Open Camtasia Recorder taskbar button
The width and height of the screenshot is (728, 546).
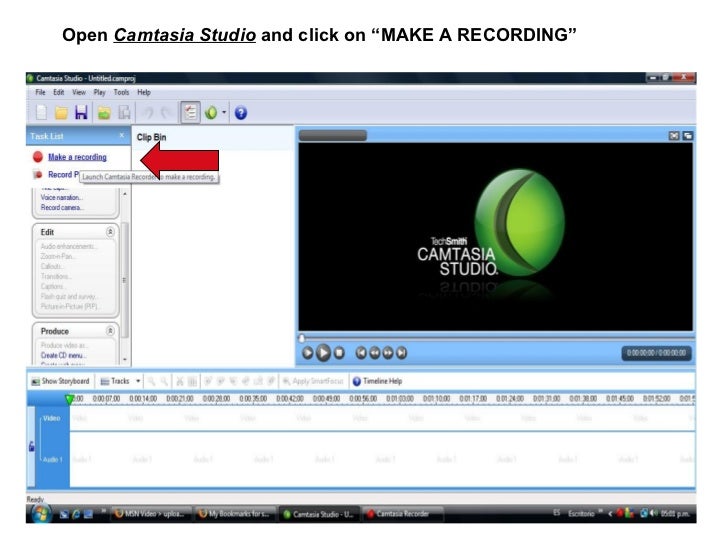[x=402, y=514]
